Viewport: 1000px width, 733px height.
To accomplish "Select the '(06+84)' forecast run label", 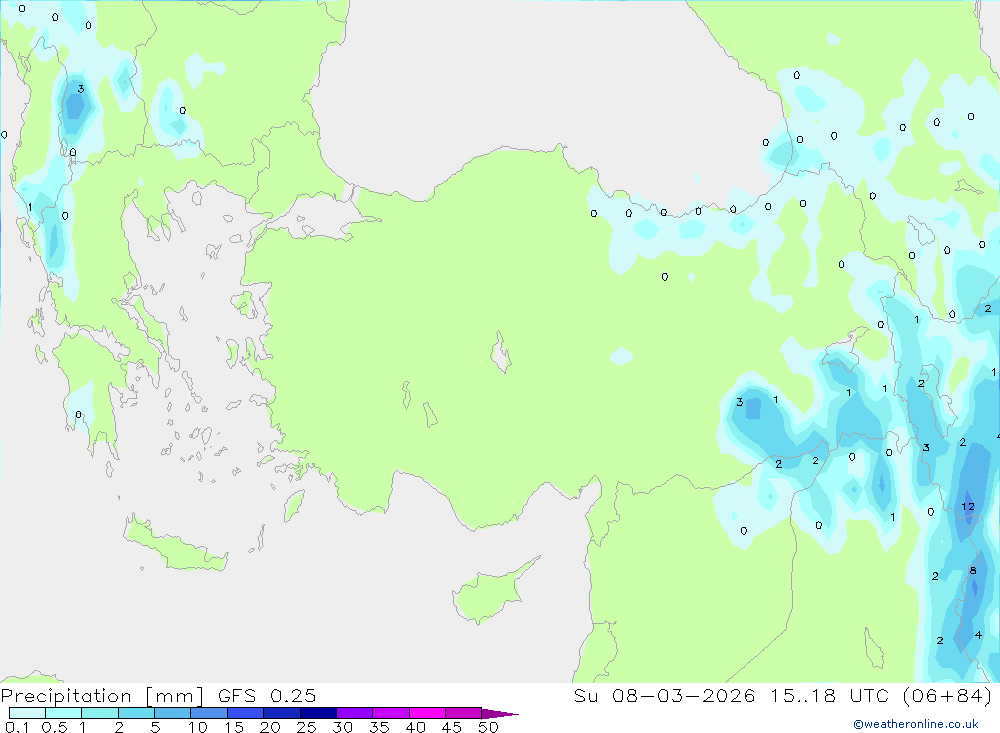I will 948,695.
